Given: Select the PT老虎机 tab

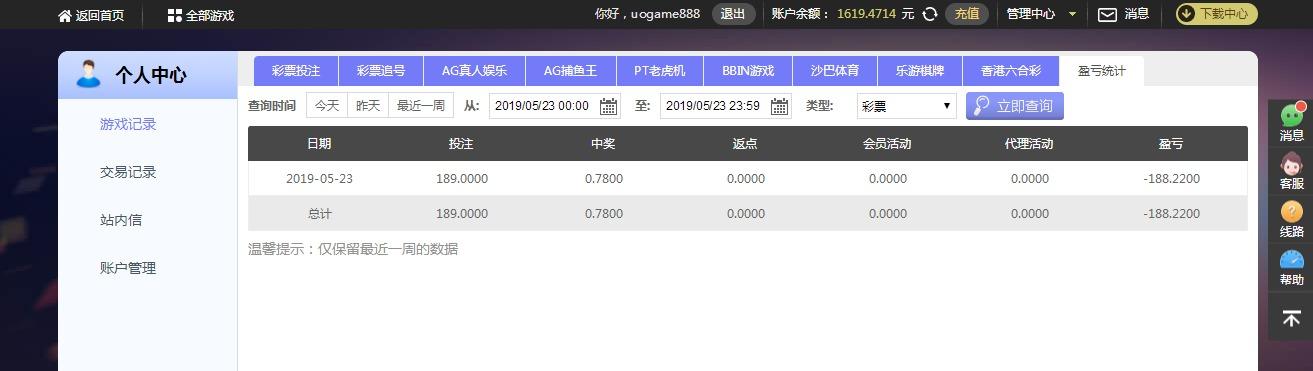Looking at the screenshot, I should 660,71.
